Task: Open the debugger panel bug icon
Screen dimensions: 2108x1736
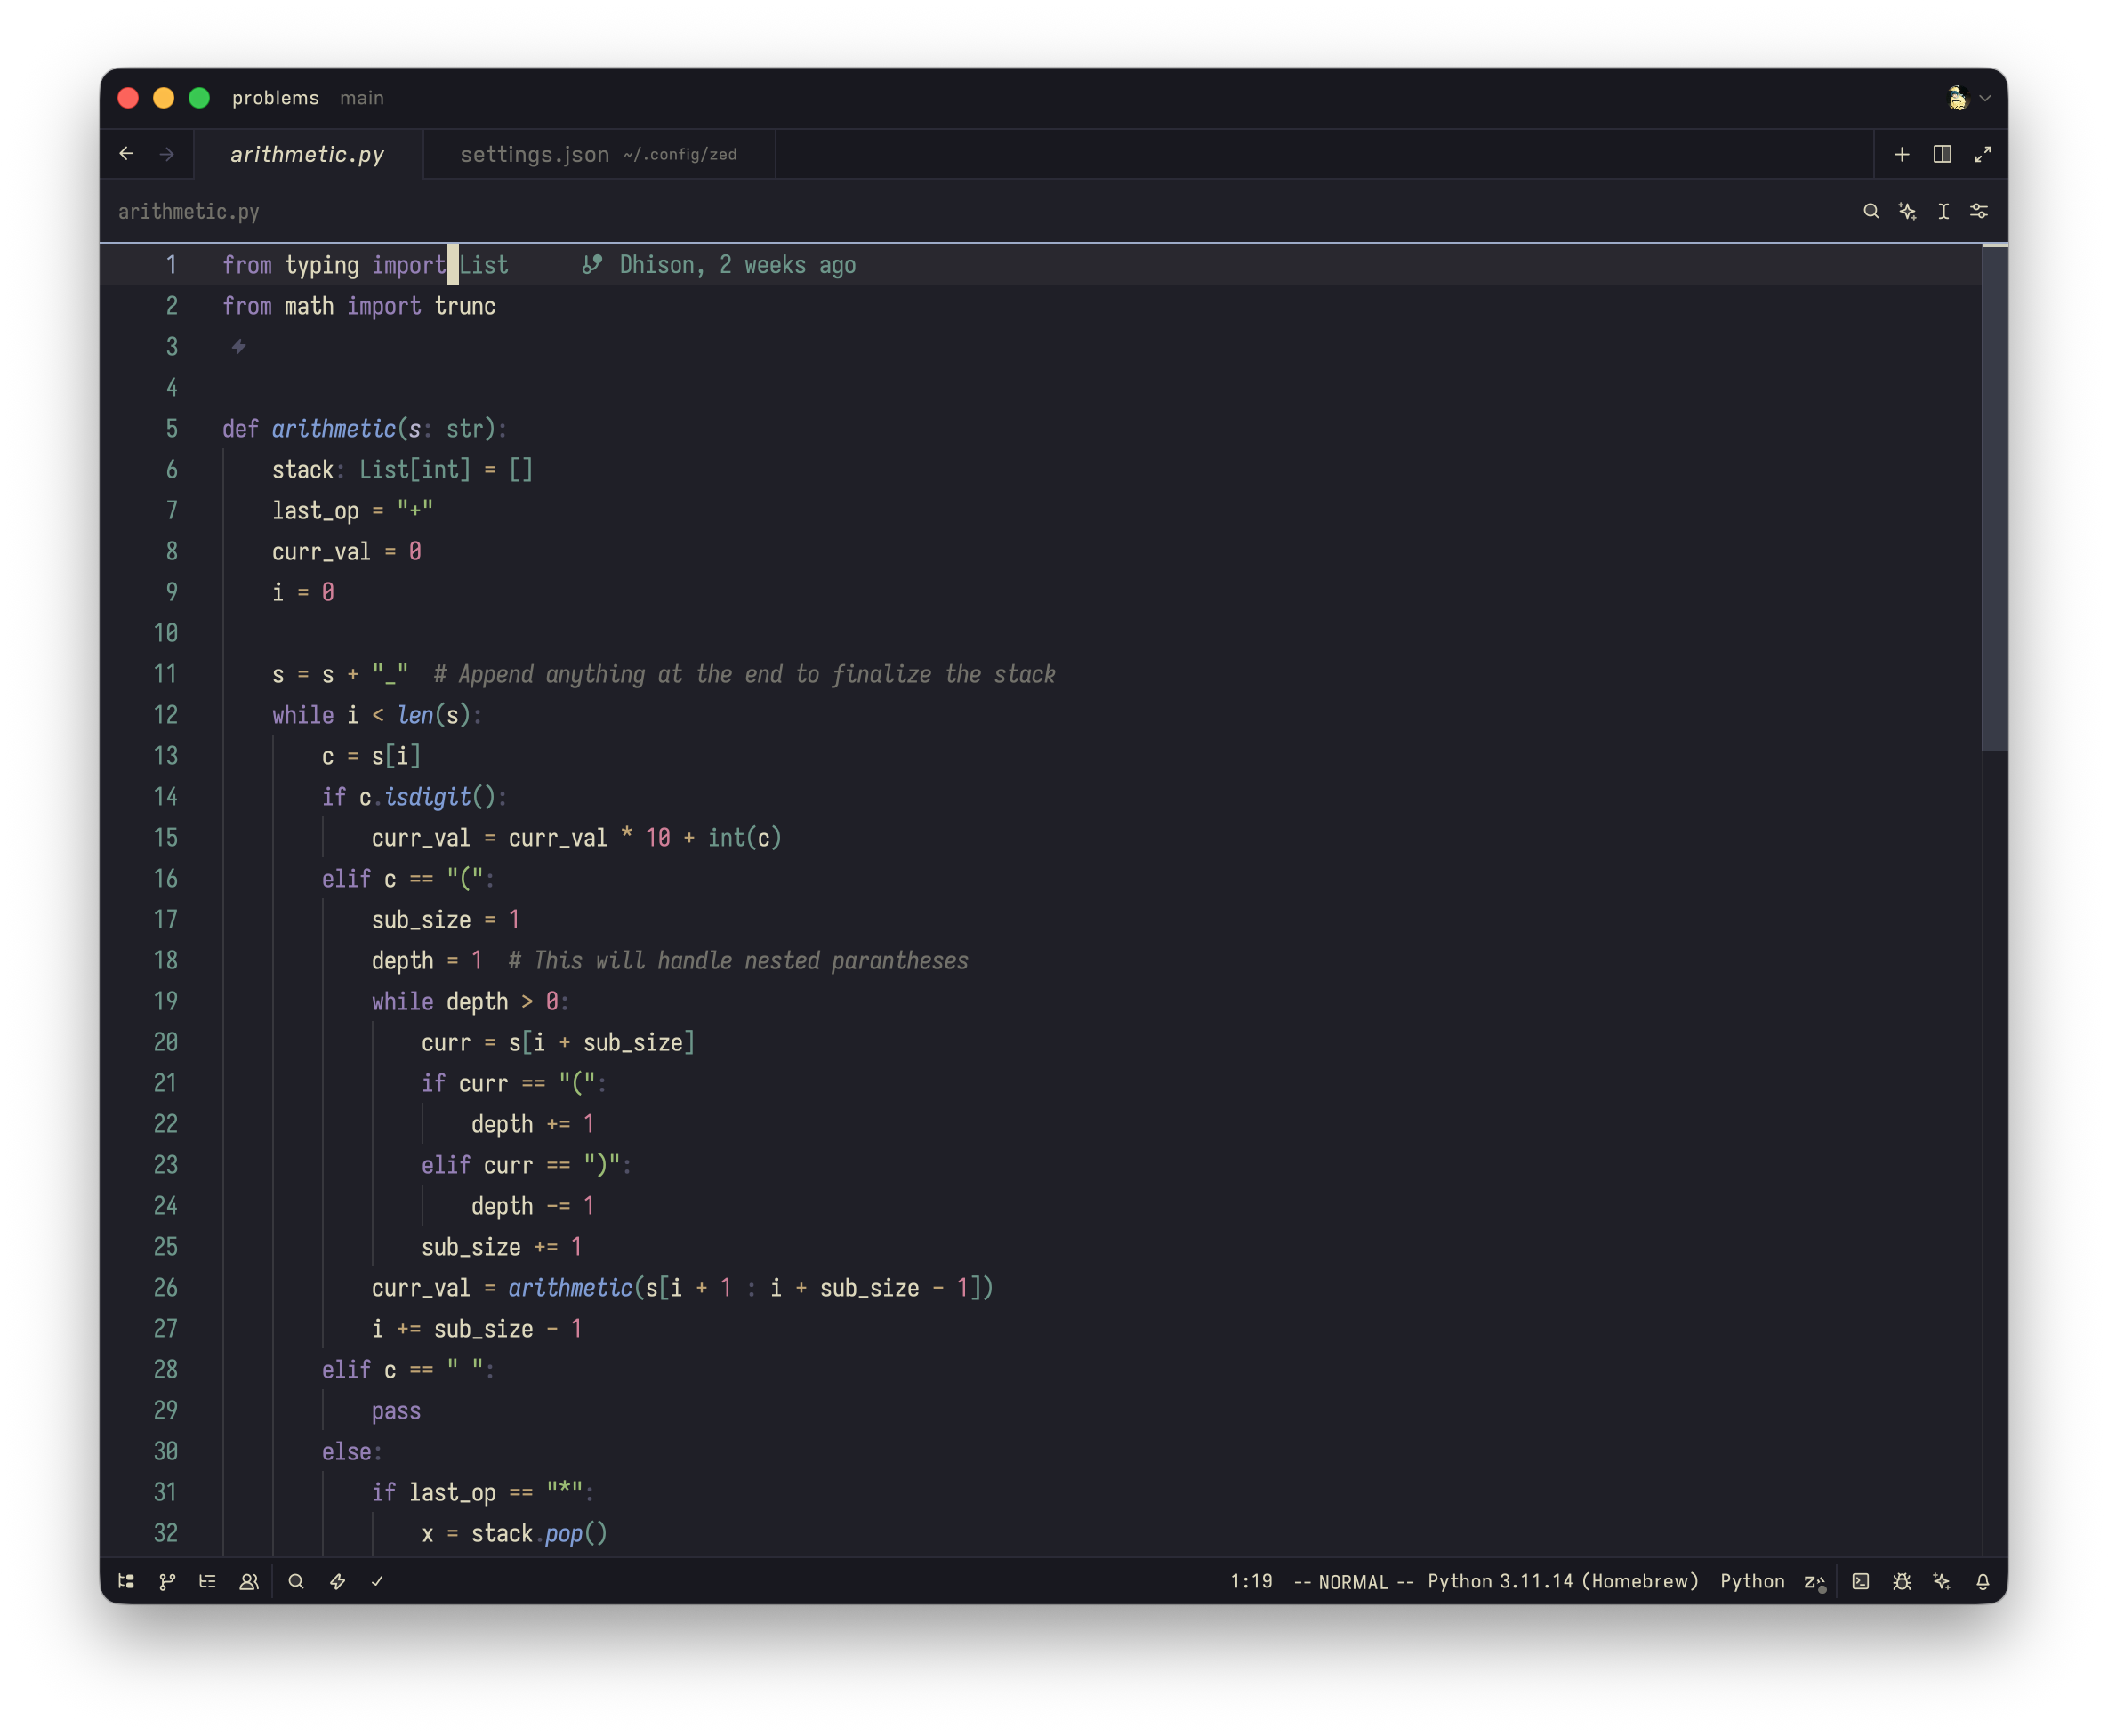Action: click(x=1901, y=1581)
